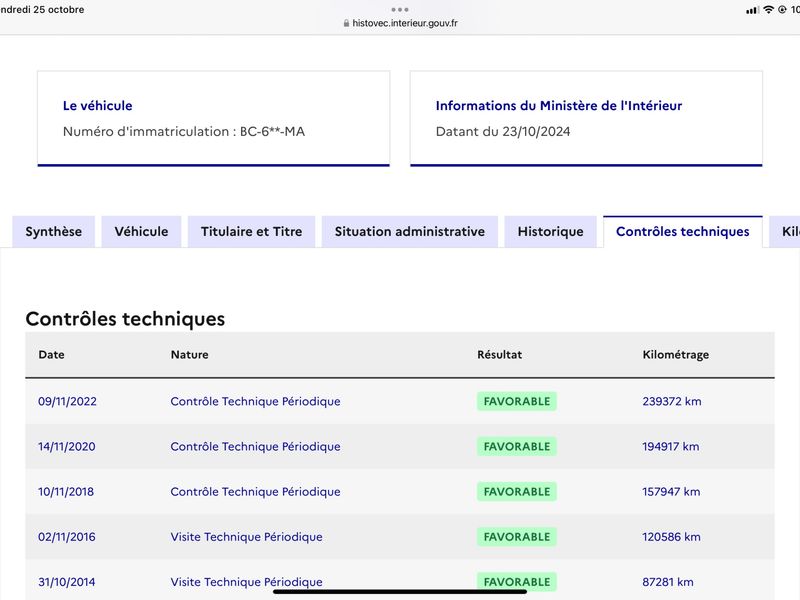
Task: Click the 120586 km mileage value
Action: click(x=671, y=537)
